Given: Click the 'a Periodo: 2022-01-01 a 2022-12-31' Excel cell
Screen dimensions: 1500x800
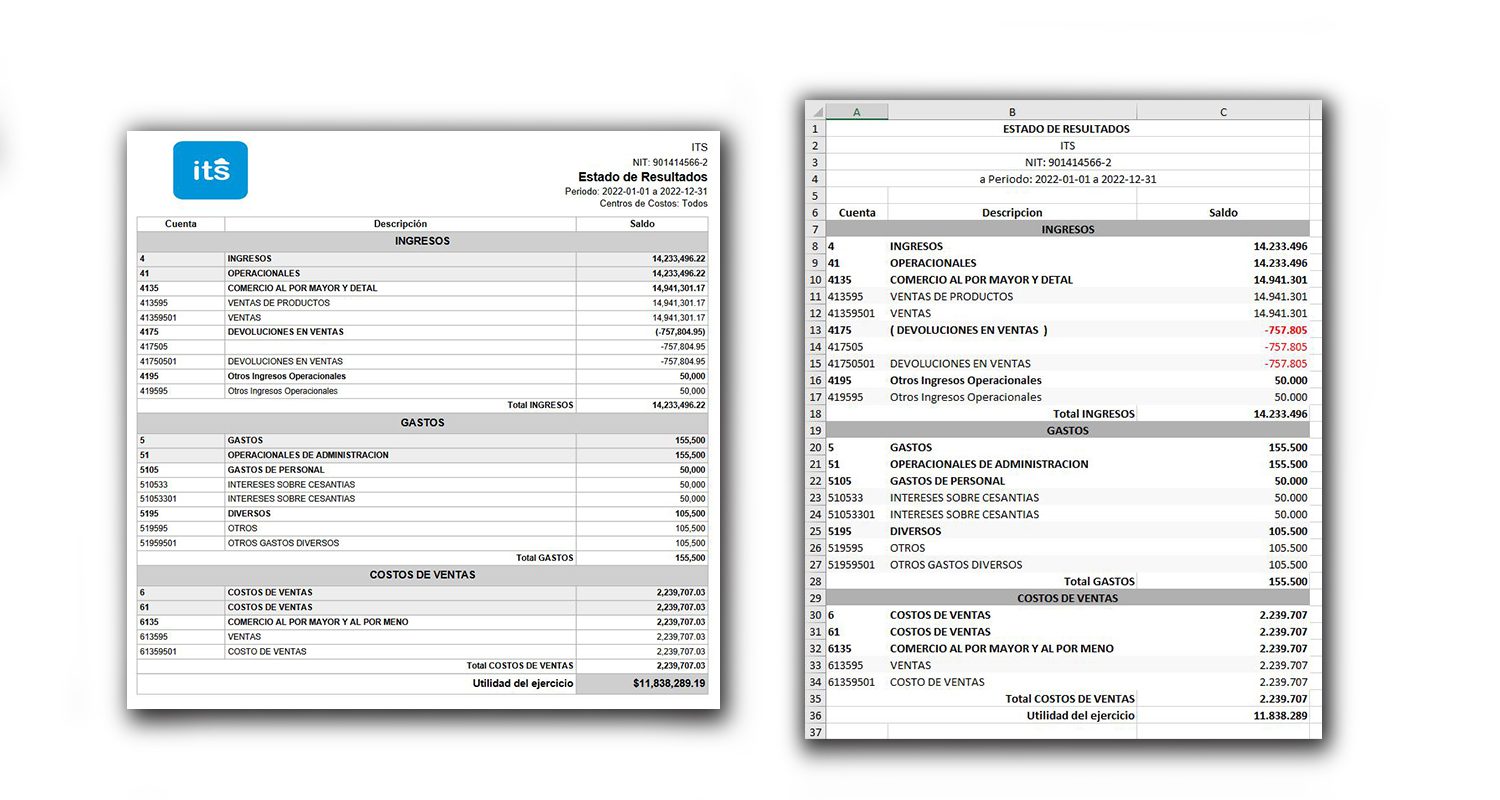Looking at the screenshot, I should (x=1066, y=179).
